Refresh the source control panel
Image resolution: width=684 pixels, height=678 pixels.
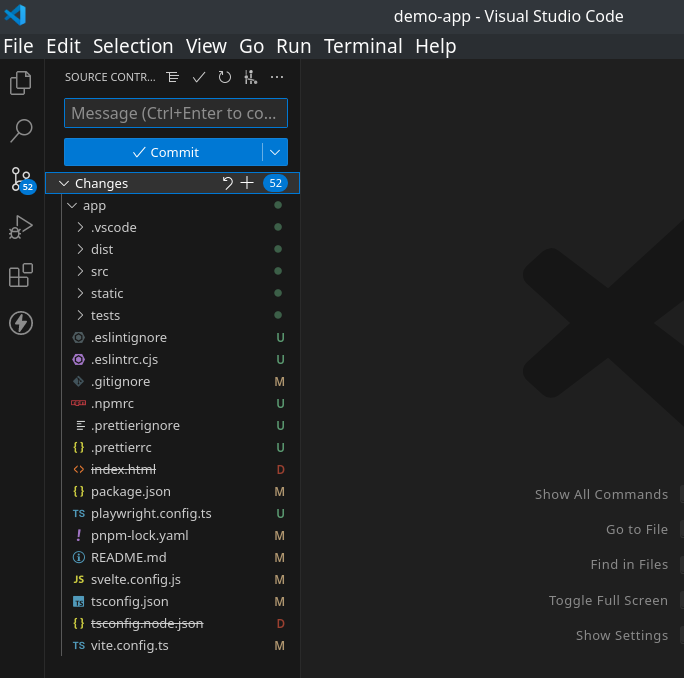225,77
